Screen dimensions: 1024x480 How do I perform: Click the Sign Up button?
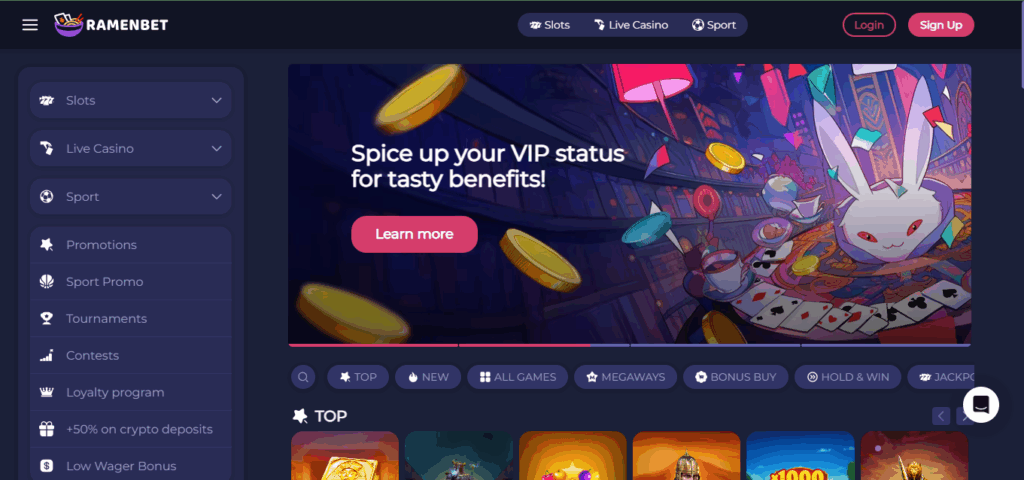click(x=941, y=25)
